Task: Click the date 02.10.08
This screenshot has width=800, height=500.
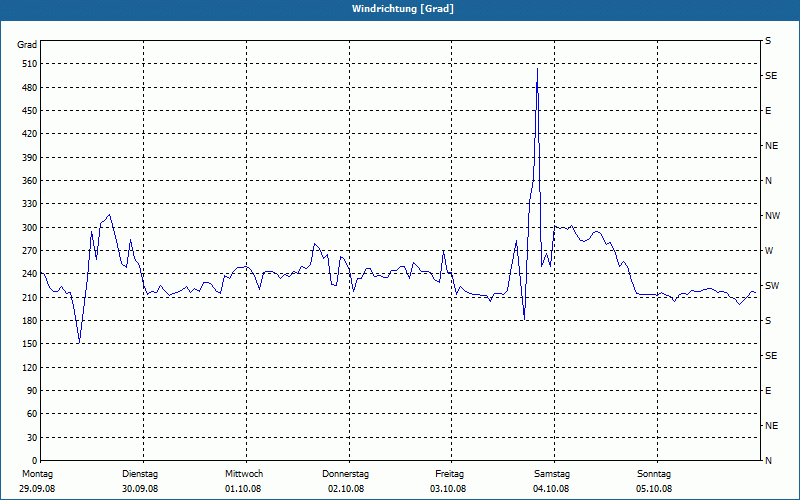Action: (346, 489)
